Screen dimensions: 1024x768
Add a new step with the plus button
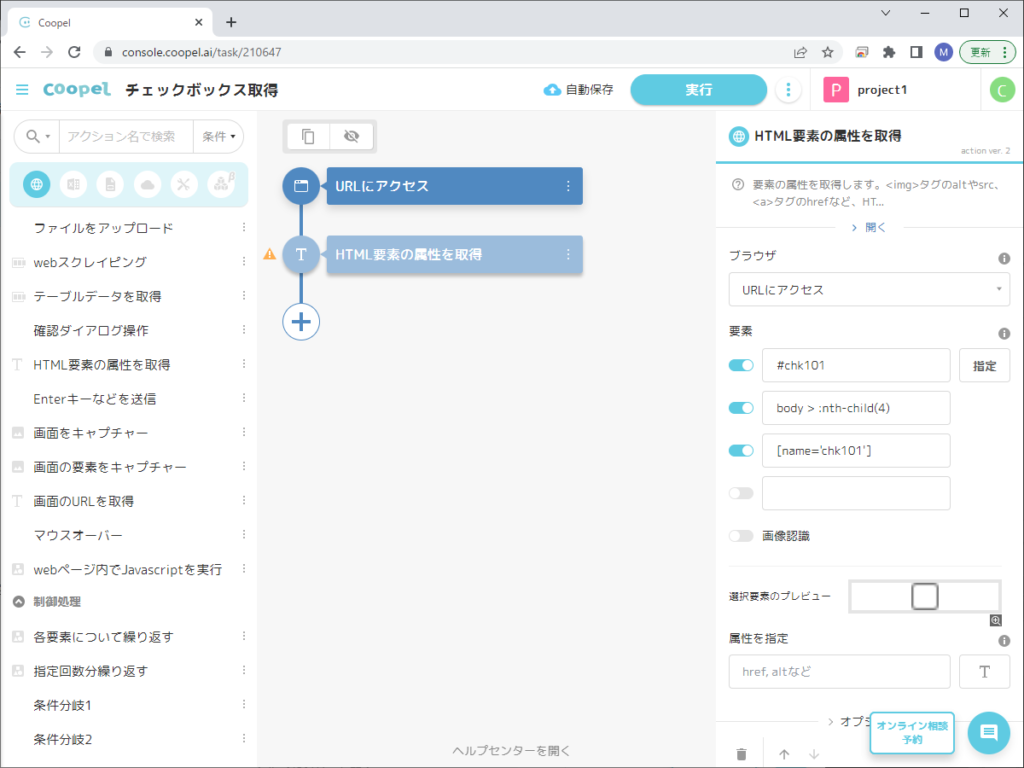[x=301, y=322]
